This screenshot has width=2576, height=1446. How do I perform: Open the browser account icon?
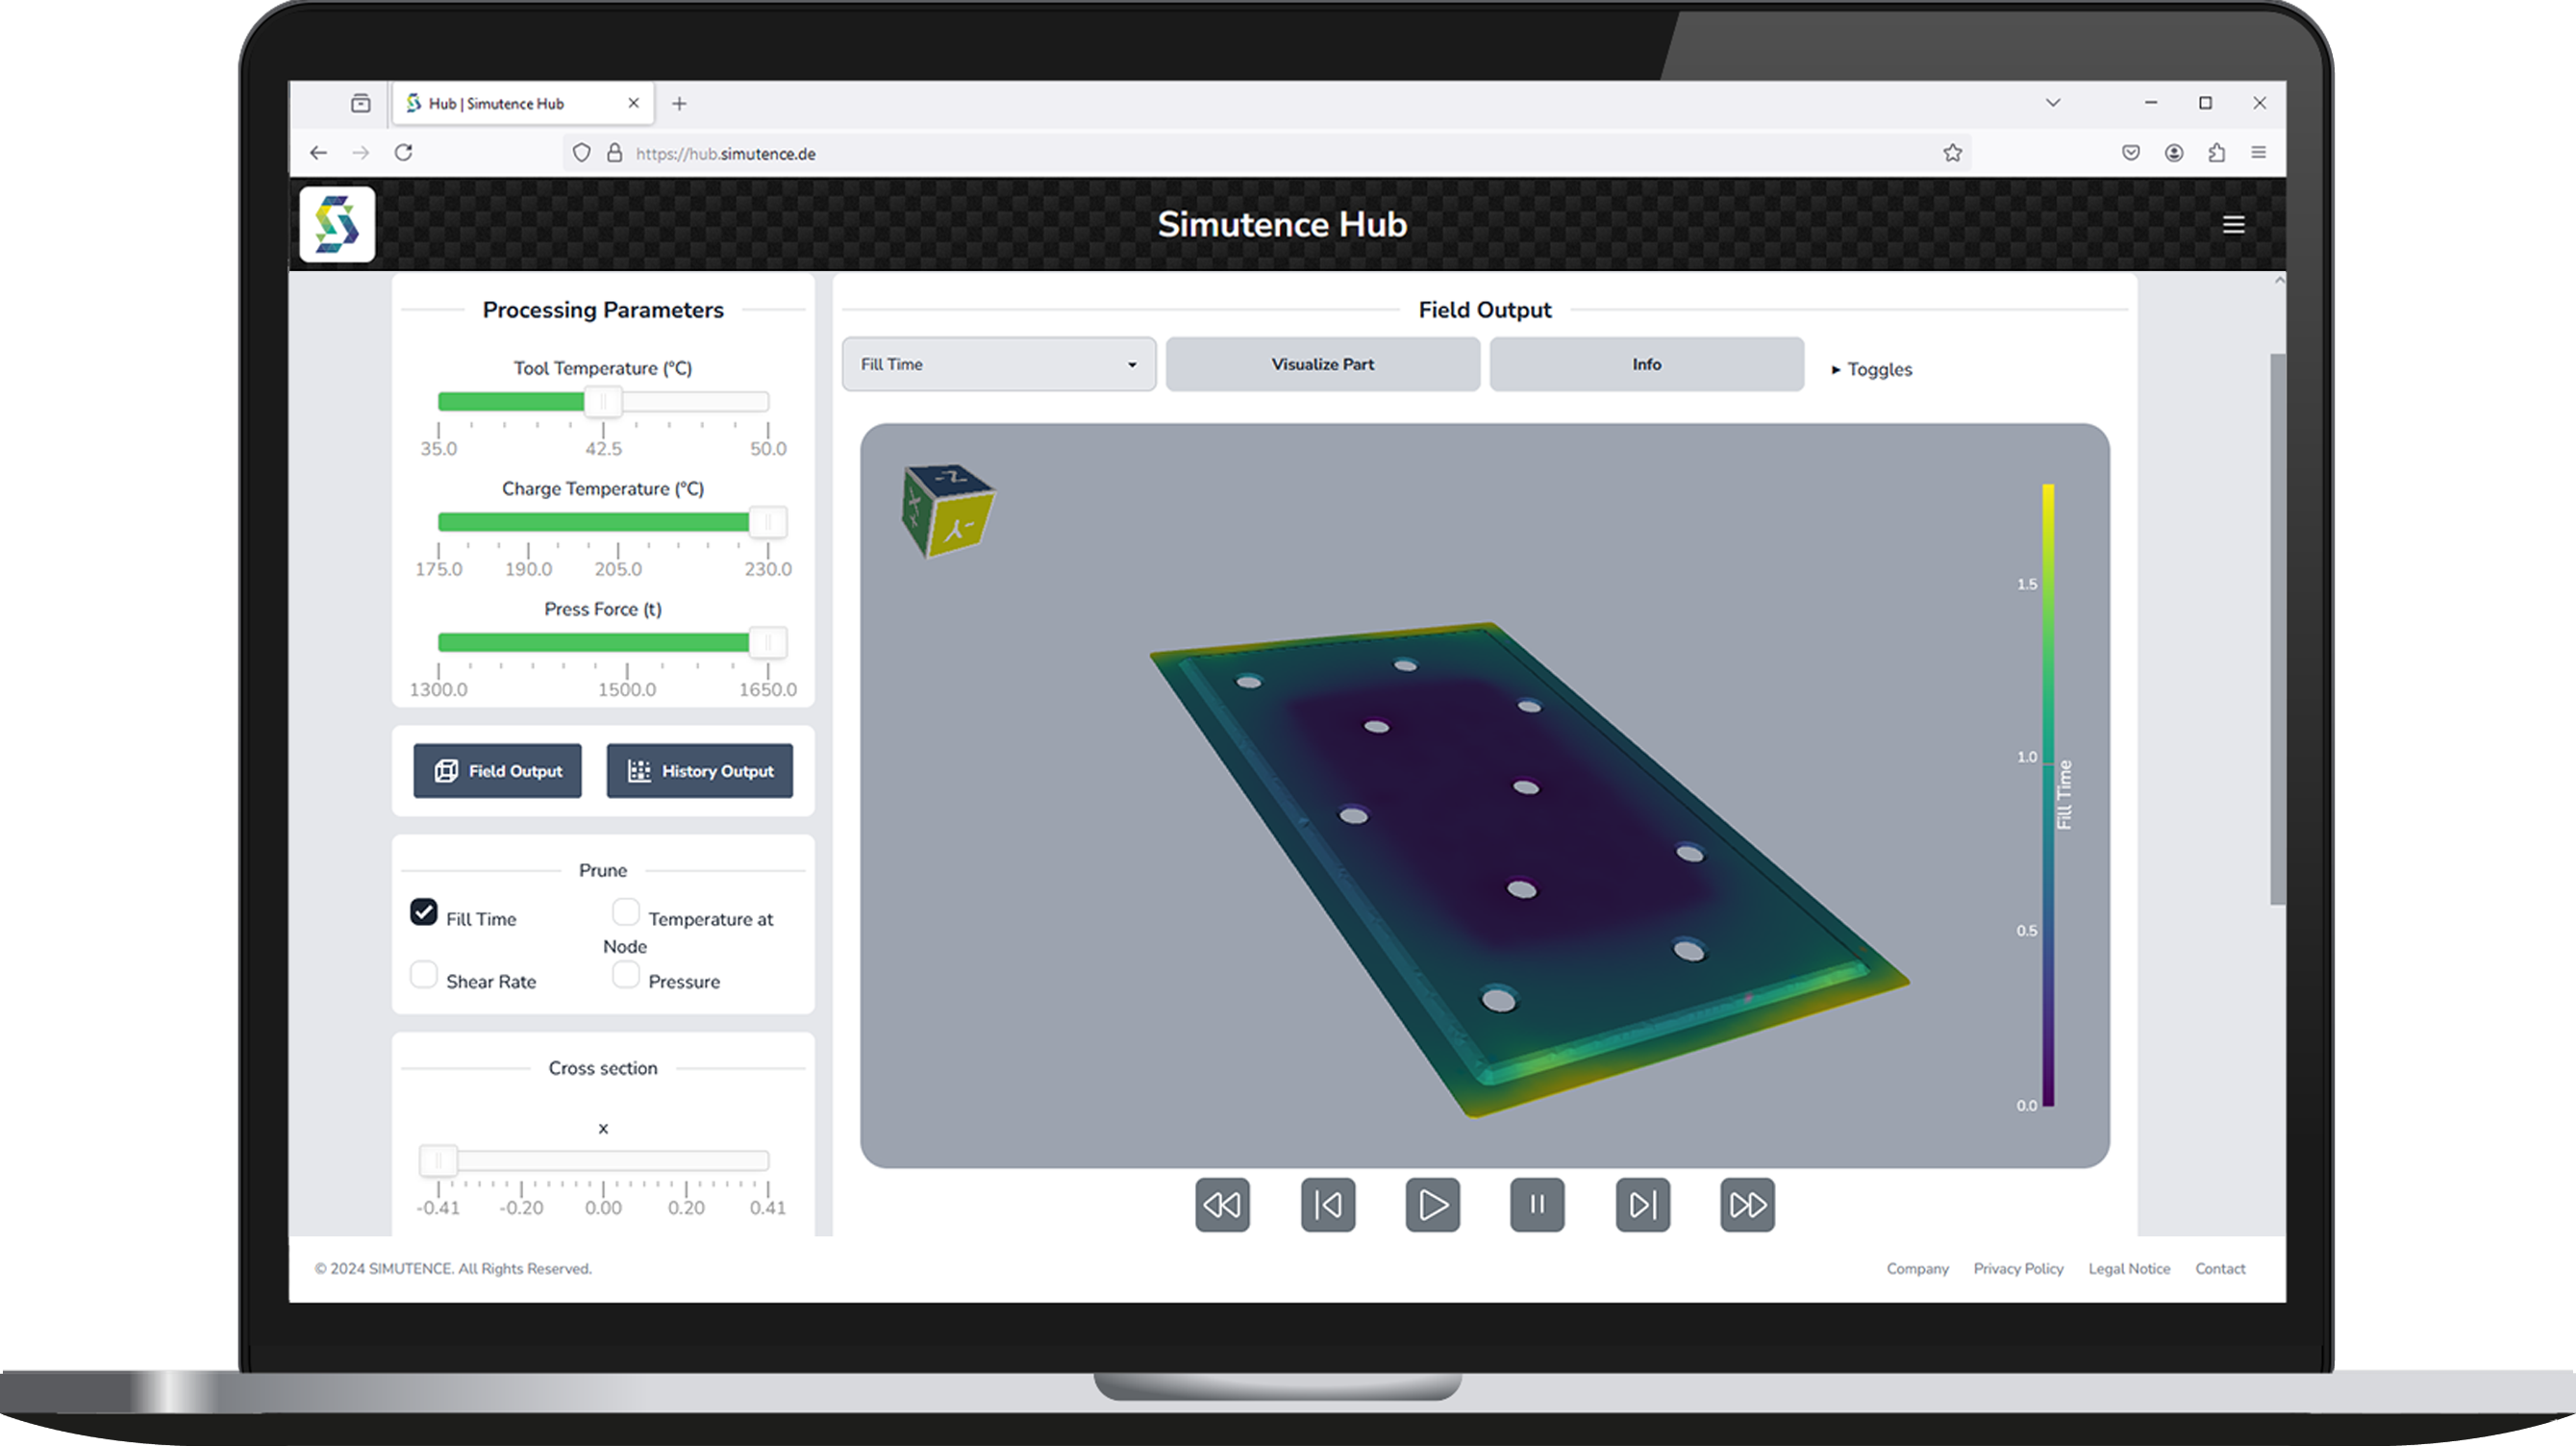(x=2174, y=153)
